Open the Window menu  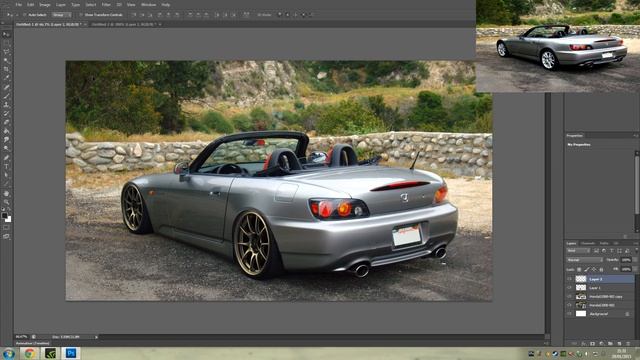point(148,4)
